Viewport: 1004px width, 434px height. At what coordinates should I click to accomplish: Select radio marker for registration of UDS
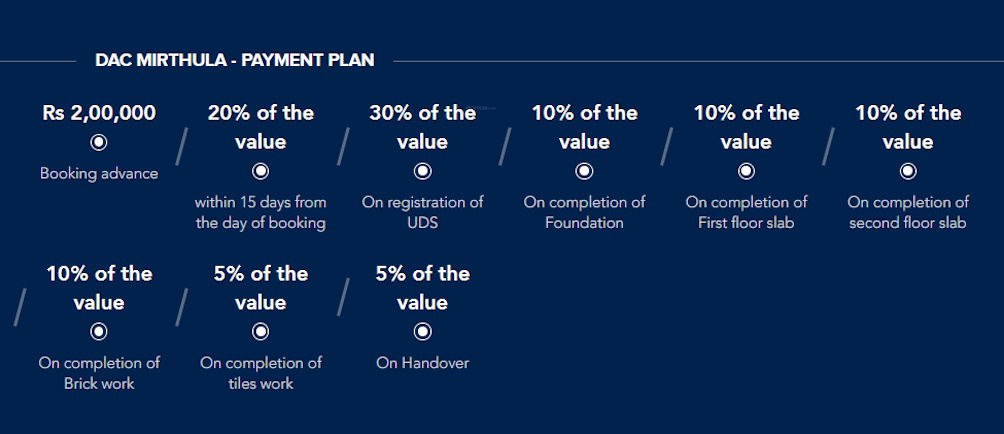tap(423, 171)
